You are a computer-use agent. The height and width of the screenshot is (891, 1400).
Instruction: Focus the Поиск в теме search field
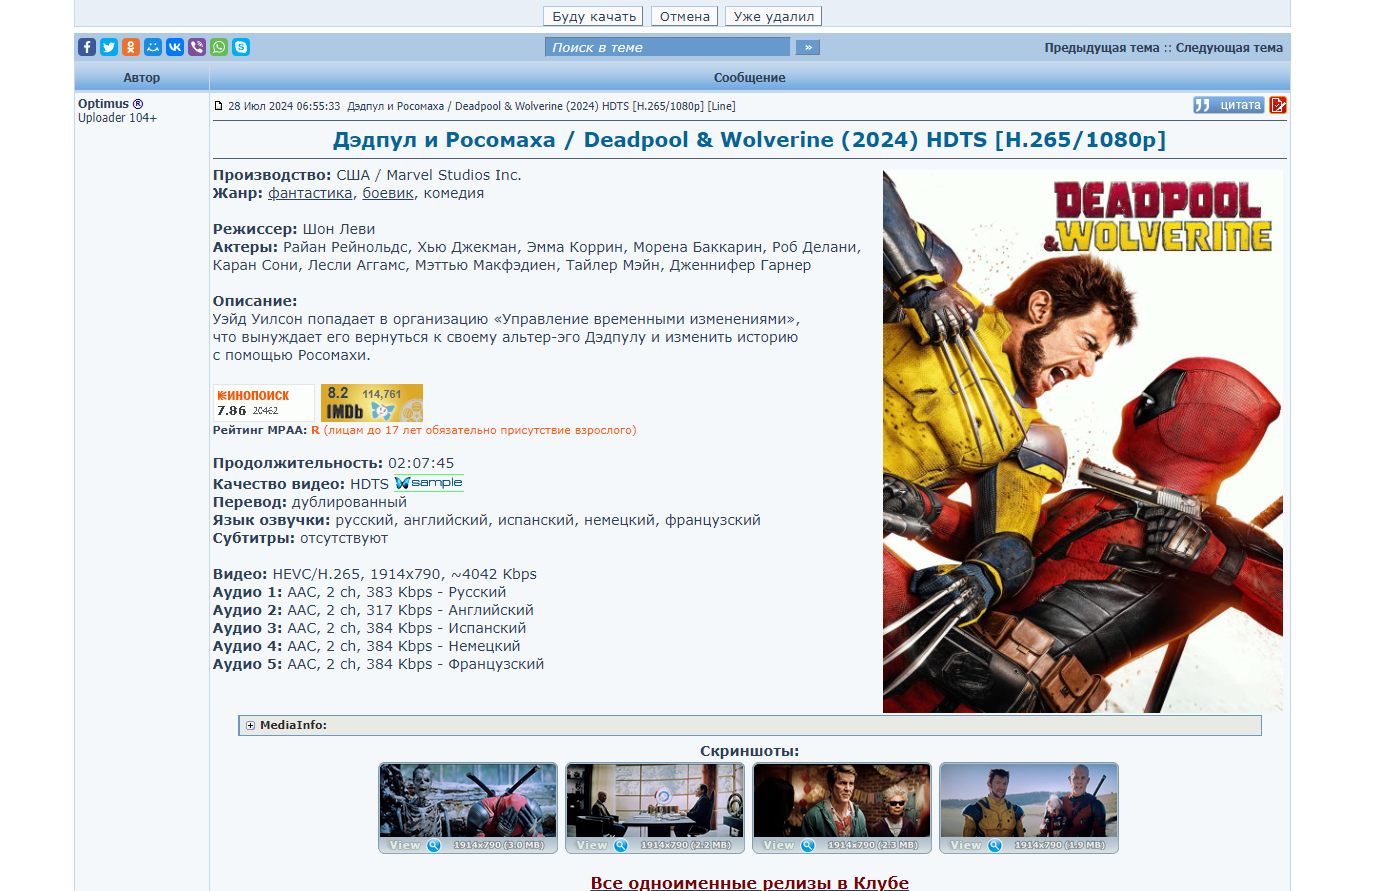point(667,47)
